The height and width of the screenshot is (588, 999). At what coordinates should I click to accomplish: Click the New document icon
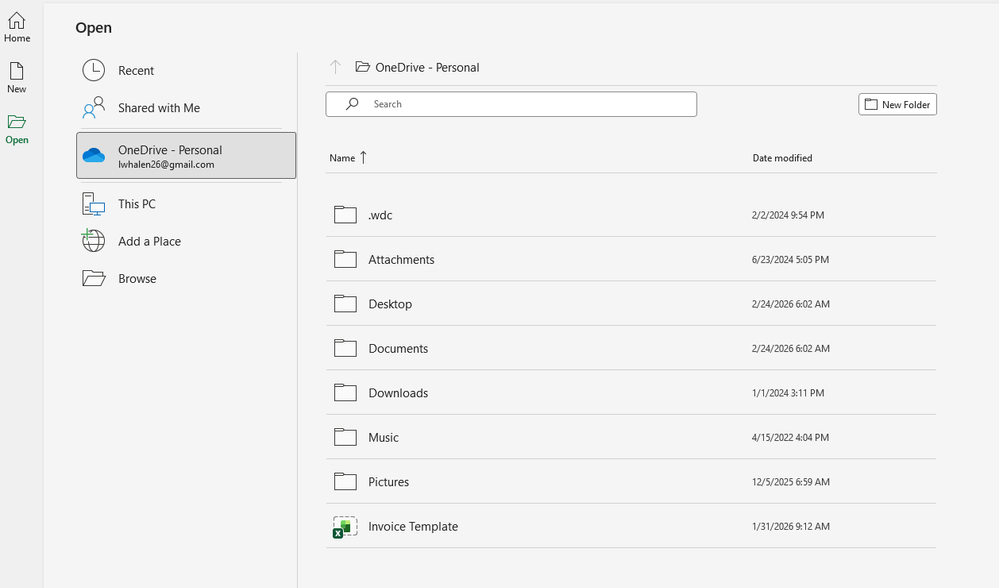coord(17,72)
